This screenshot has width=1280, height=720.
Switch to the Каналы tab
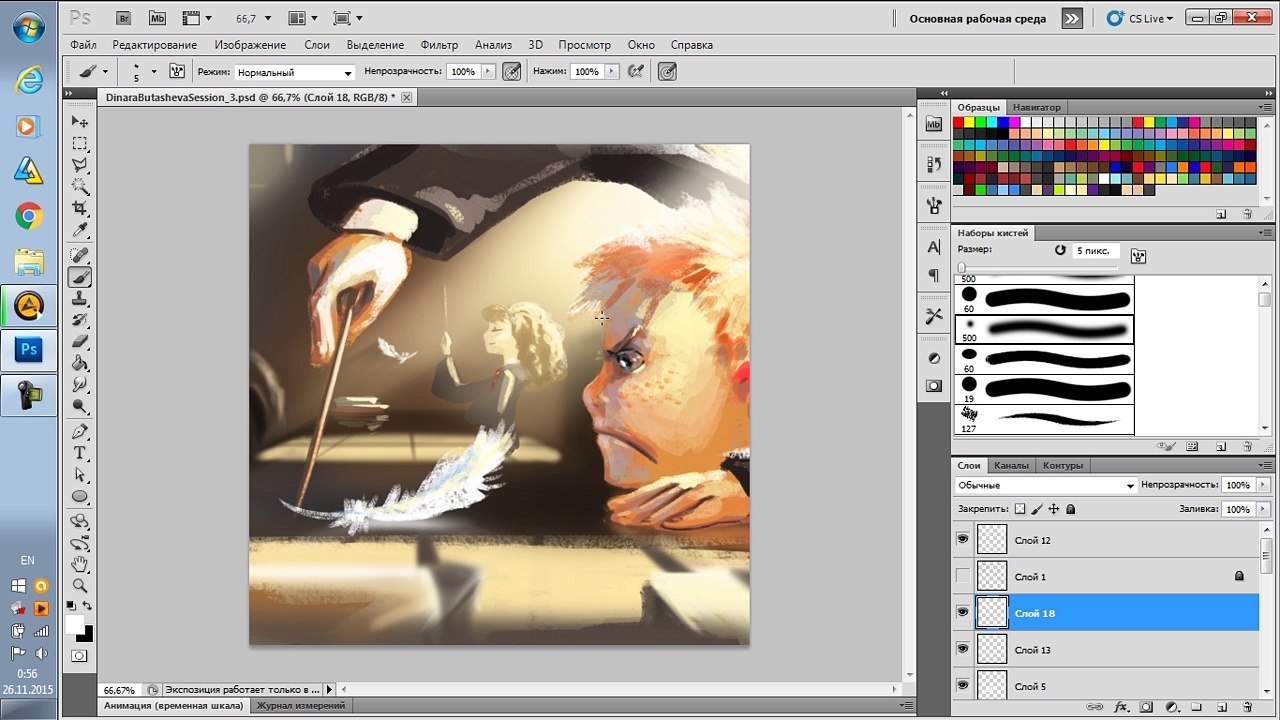coord(1011,465)
